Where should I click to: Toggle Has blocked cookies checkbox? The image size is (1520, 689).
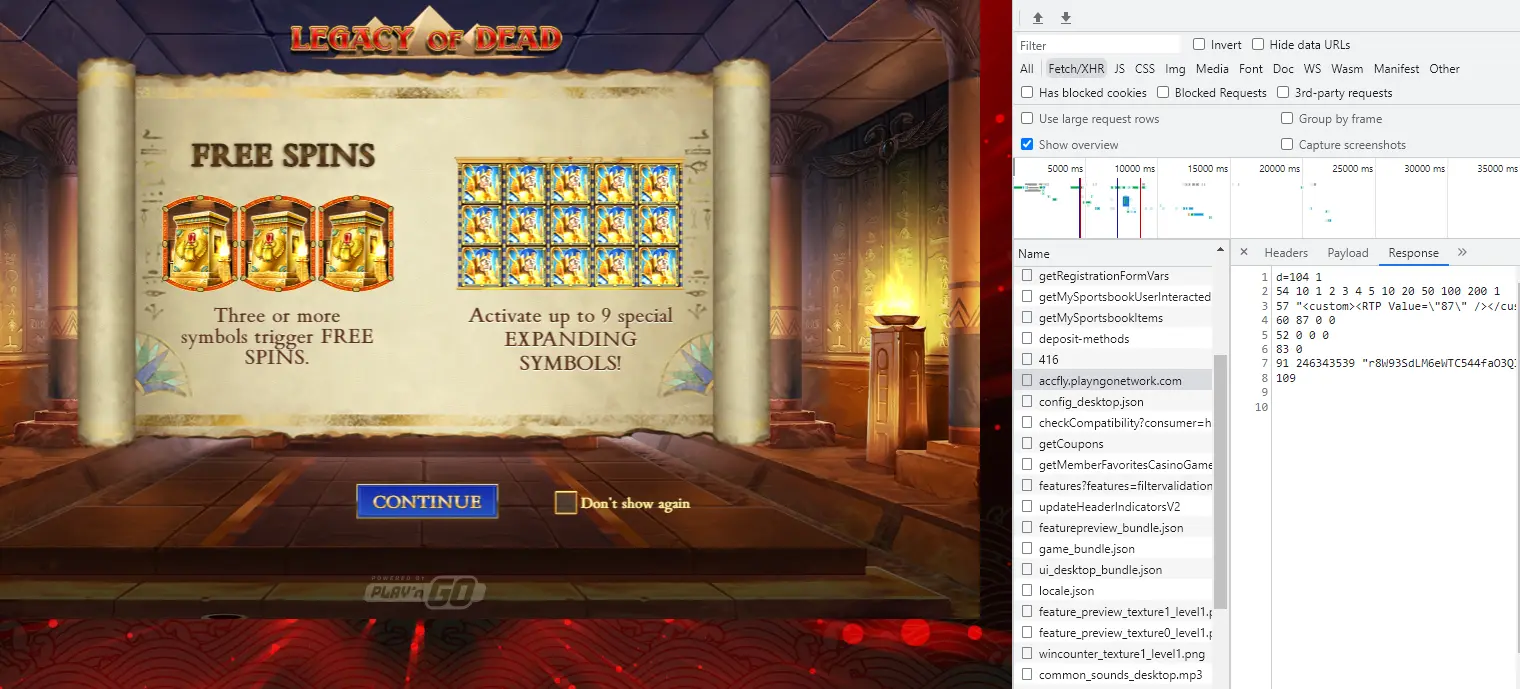[x=1027, y=93]
